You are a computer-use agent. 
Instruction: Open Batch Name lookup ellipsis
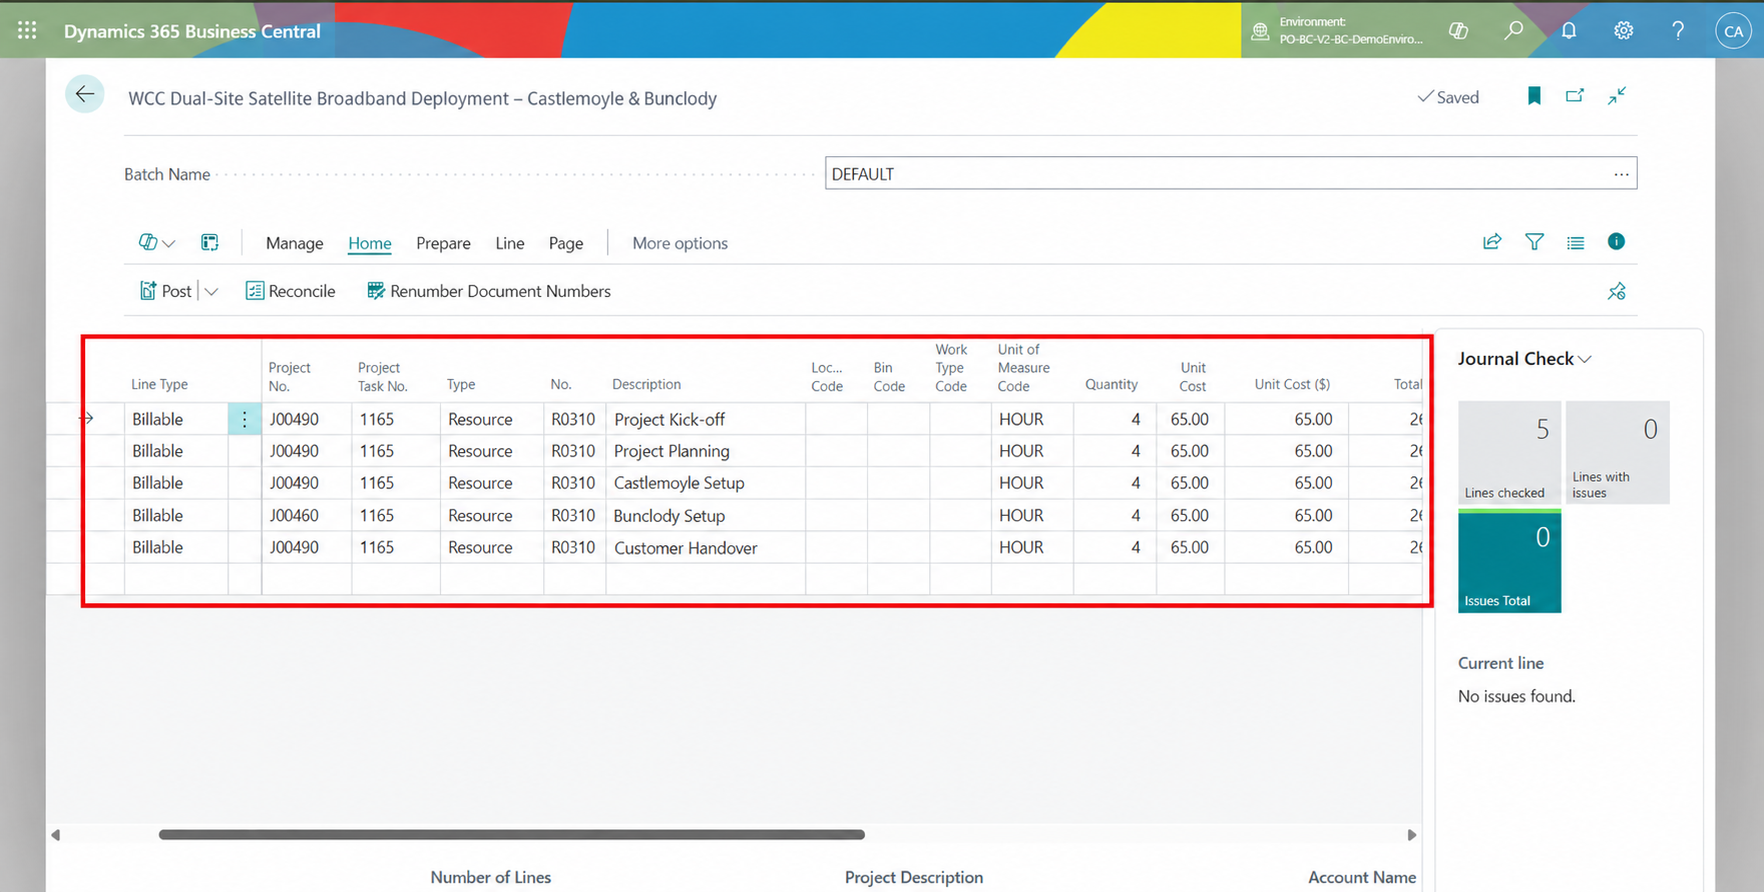point(1621,174)
